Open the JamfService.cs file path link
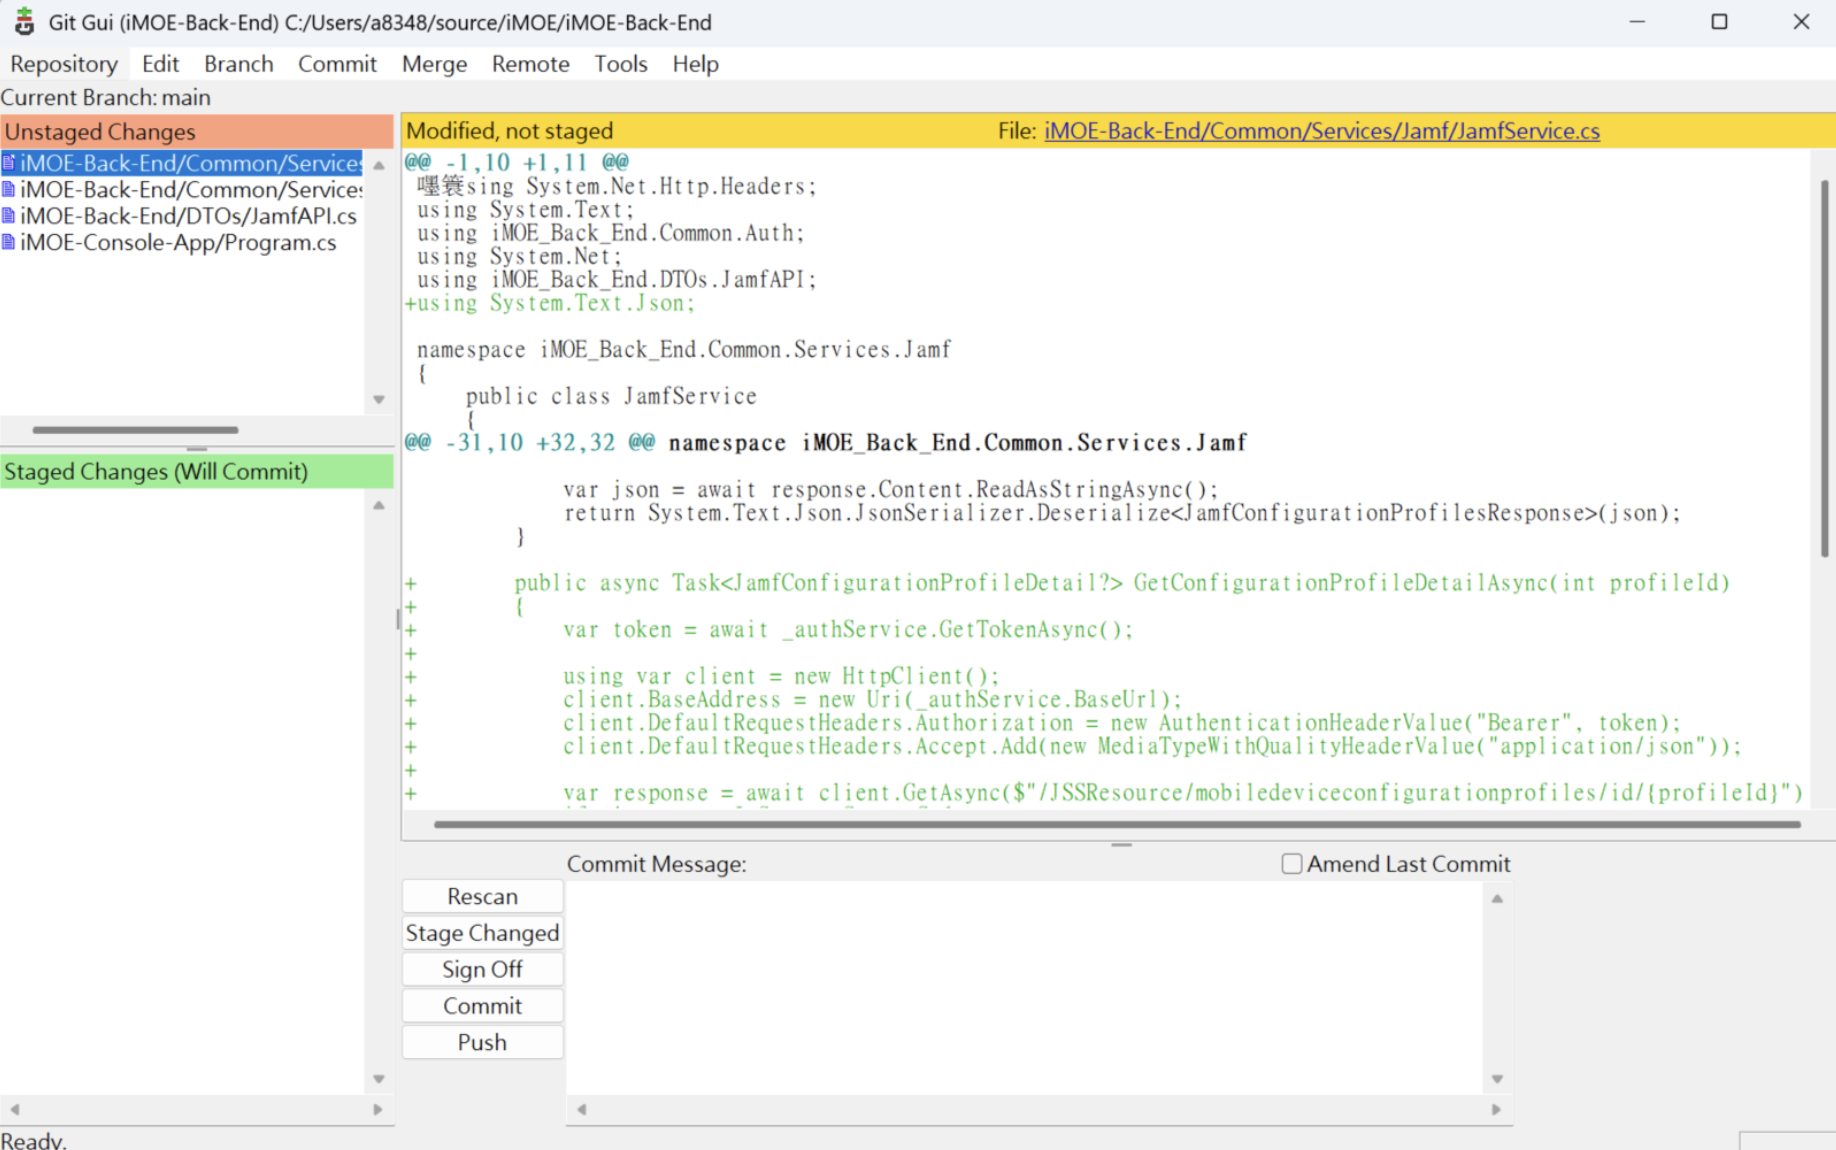Image resolution: width=1836 pixels, height=1150 pixels. click(x=1321, y=131)
